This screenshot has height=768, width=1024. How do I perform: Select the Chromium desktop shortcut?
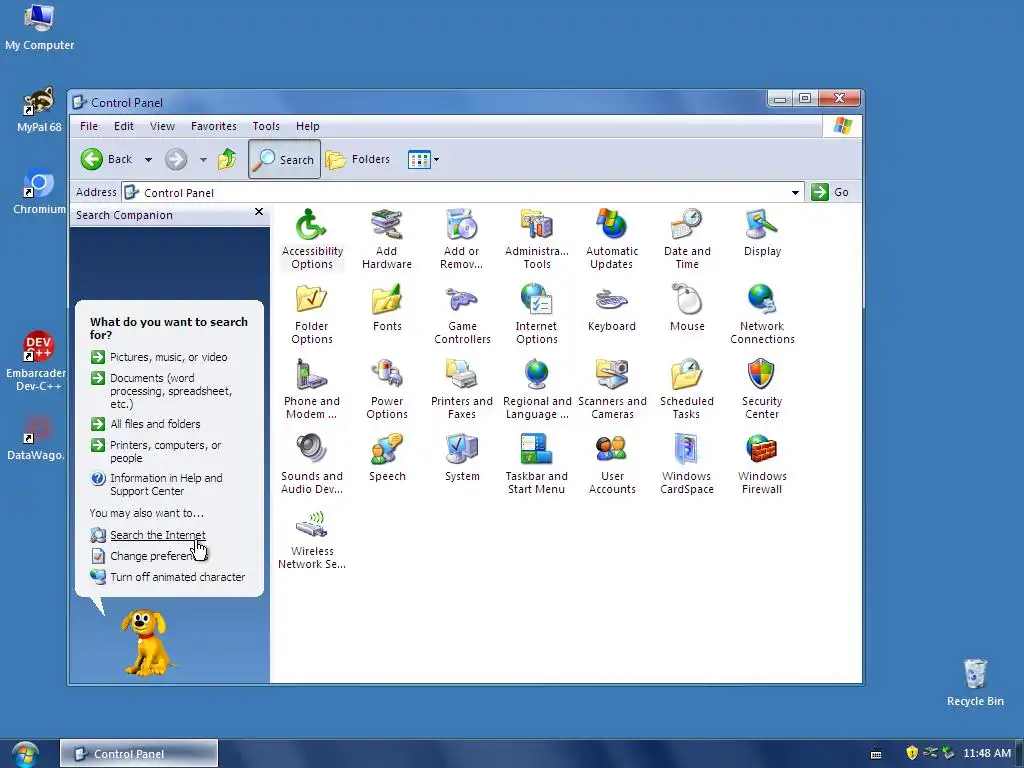(x=39, y=192)
